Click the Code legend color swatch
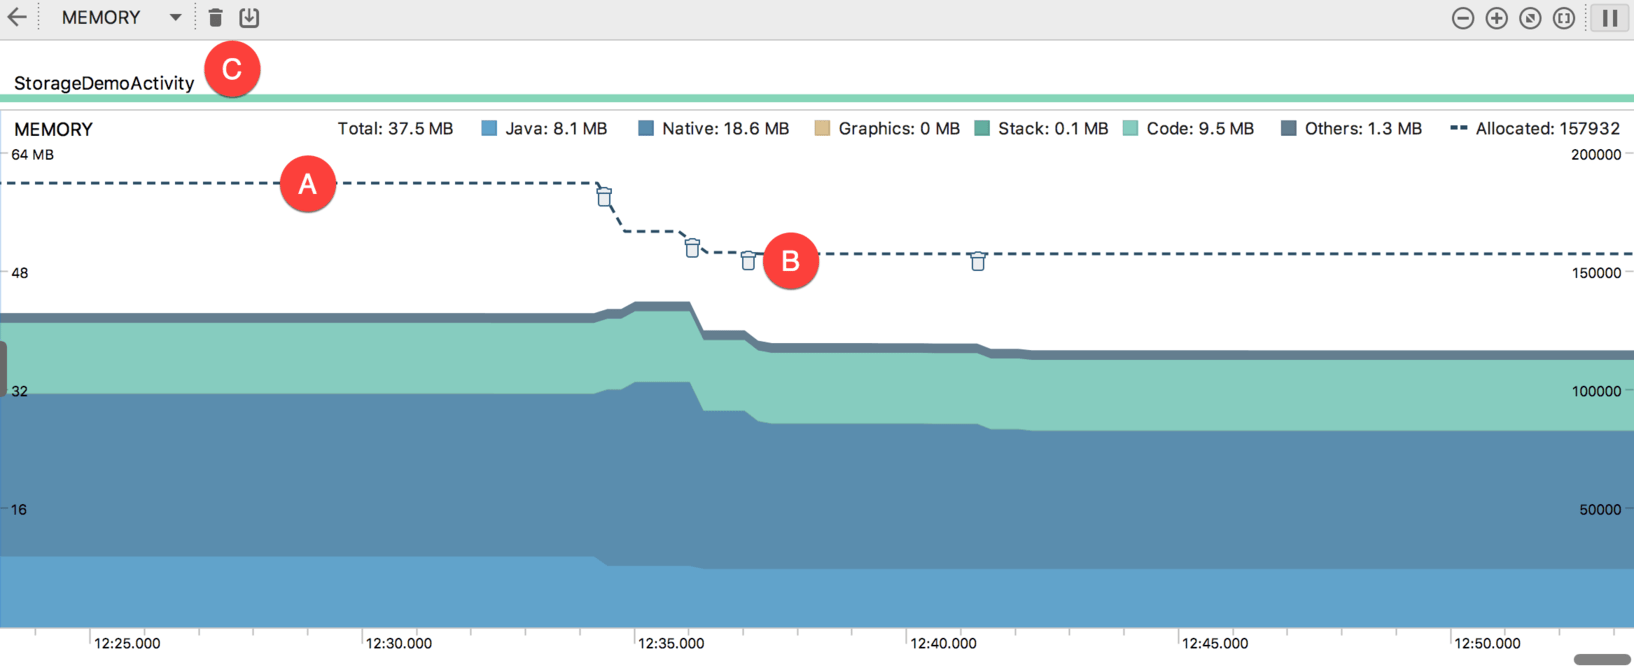The image size is (1634, 668). [x=1130, y=128]
